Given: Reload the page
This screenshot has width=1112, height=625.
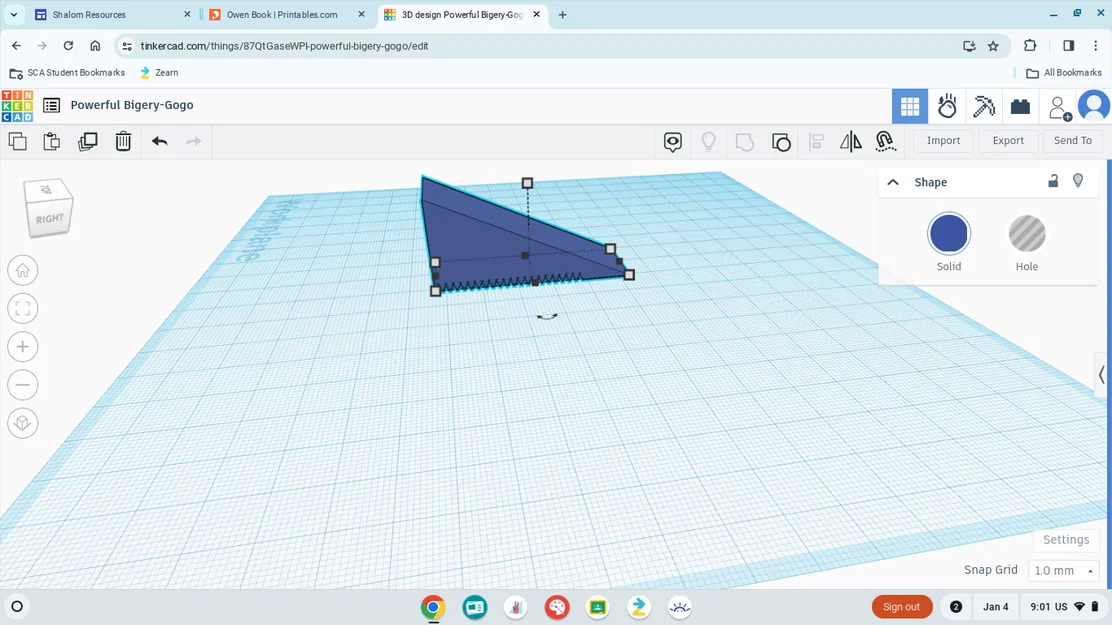Looking at the screenshot, I should click(68, 45).
